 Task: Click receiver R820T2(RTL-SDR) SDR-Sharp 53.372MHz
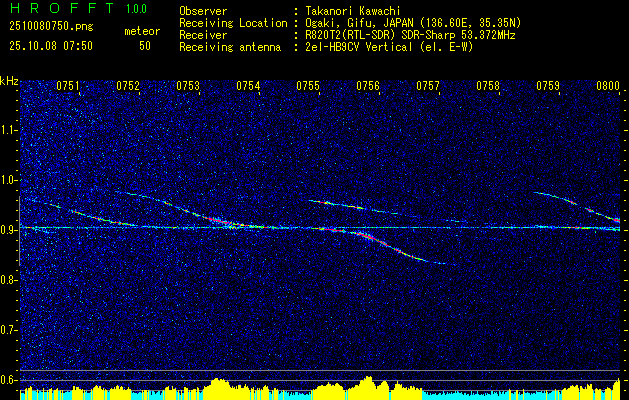coord(410,35)
